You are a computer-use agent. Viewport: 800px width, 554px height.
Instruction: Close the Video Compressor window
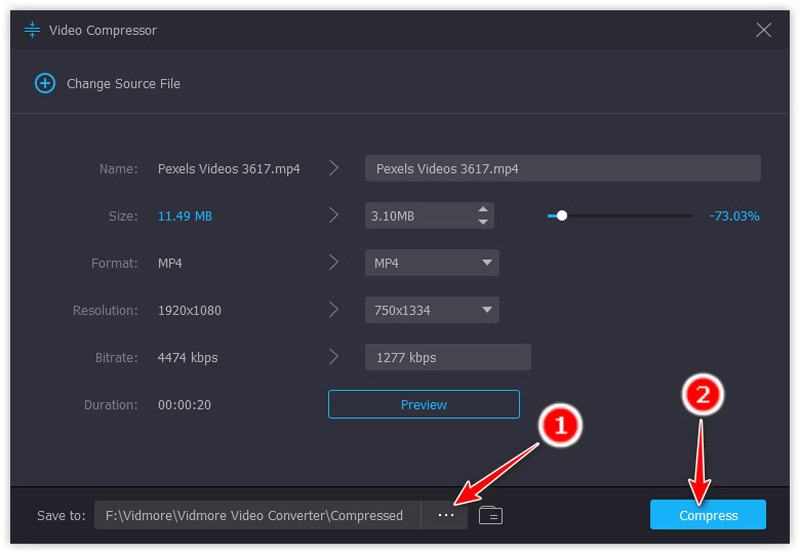pyautogui.click(x=764, y=30)
